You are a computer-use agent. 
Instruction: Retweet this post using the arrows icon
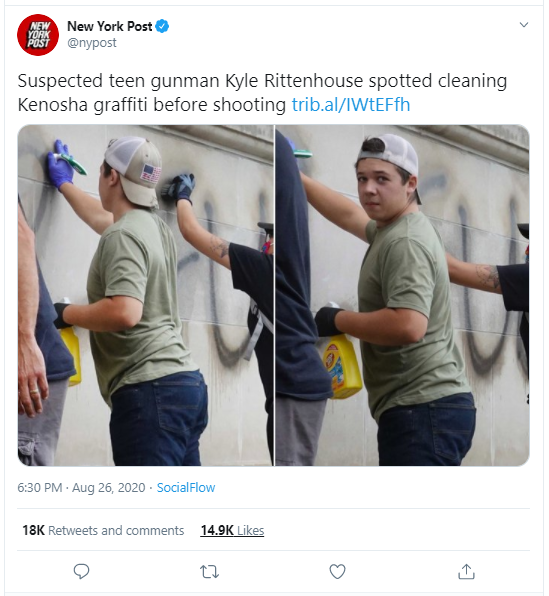pos(209,571)
